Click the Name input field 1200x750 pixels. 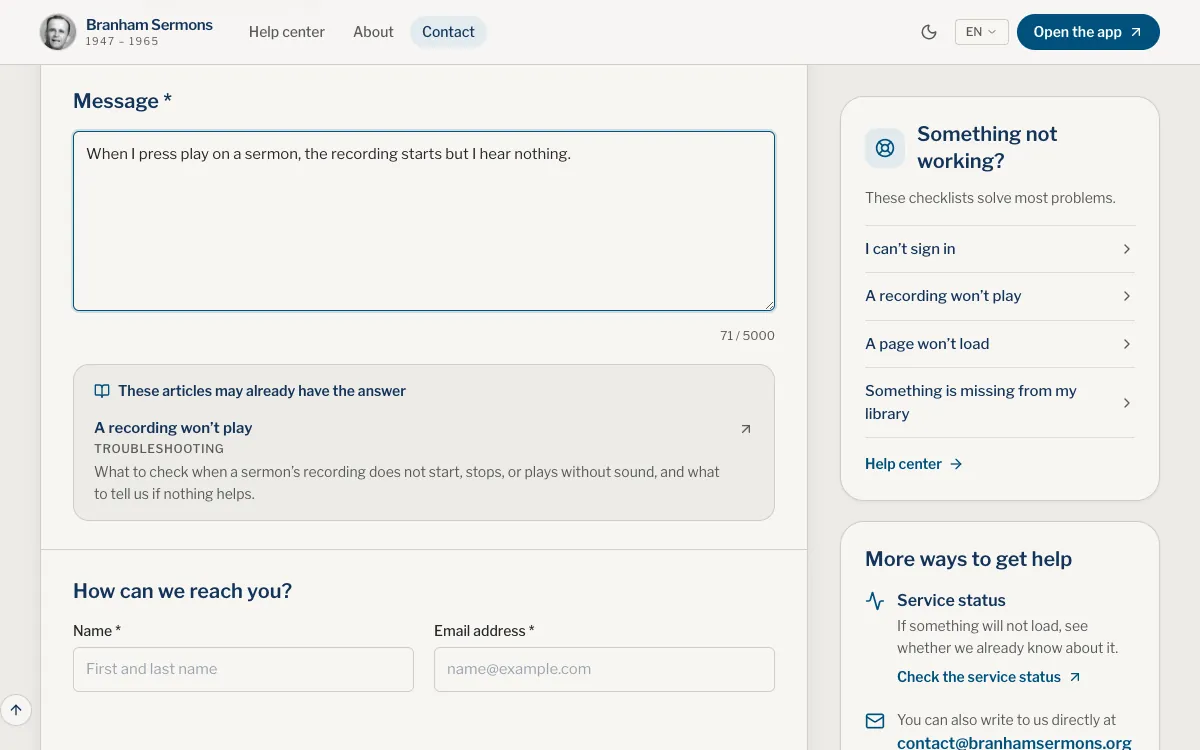243,669
